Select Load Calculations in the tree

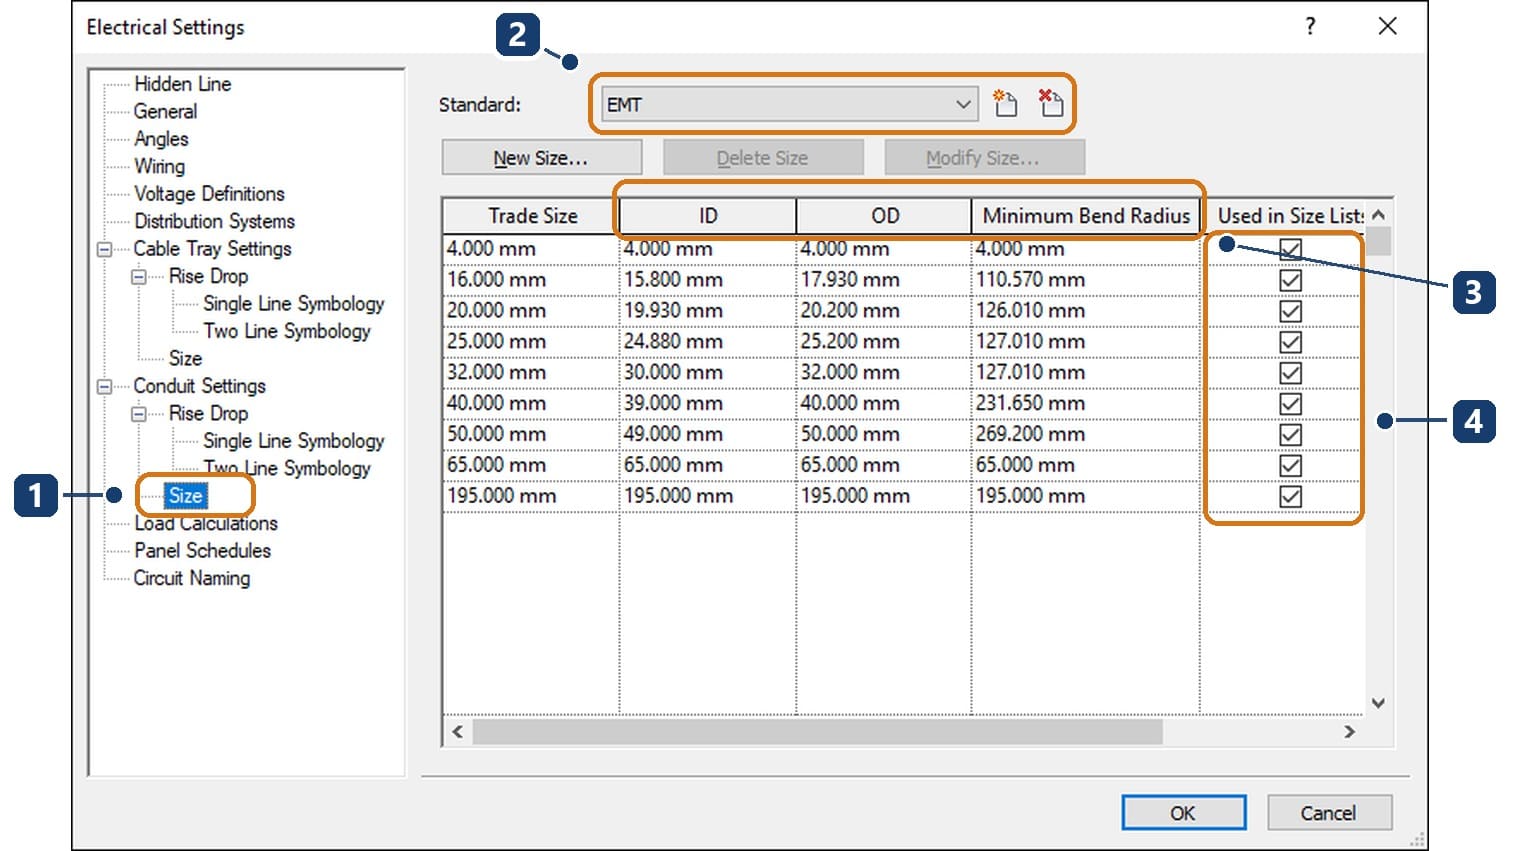(x=206, y=523)
